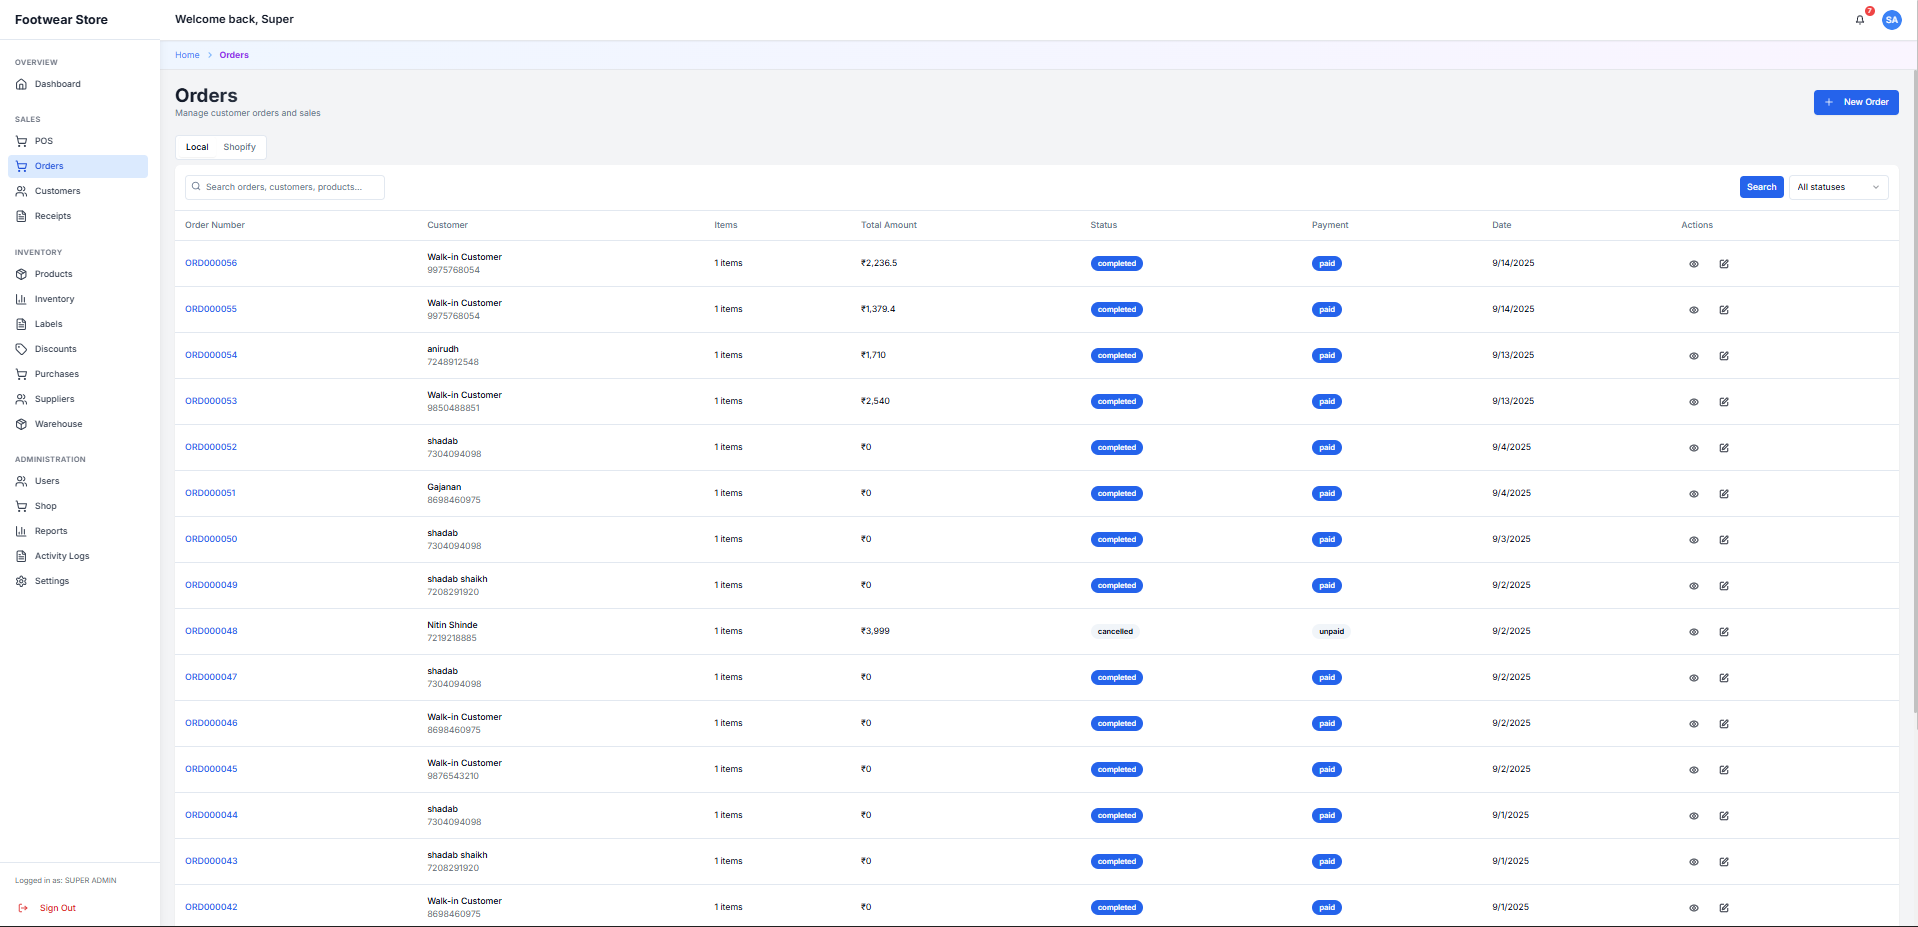Edit order ORD000053 pencil icon
Image resolution: width=1918 pixels, height=927 pixels.
click(x=1724, y=402)
